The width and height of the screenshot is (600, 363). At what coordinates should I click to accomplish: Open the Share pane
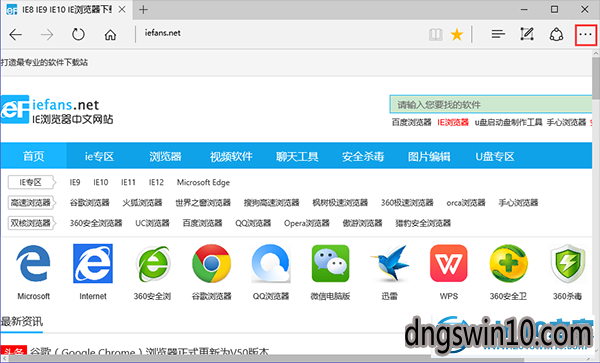556,34
